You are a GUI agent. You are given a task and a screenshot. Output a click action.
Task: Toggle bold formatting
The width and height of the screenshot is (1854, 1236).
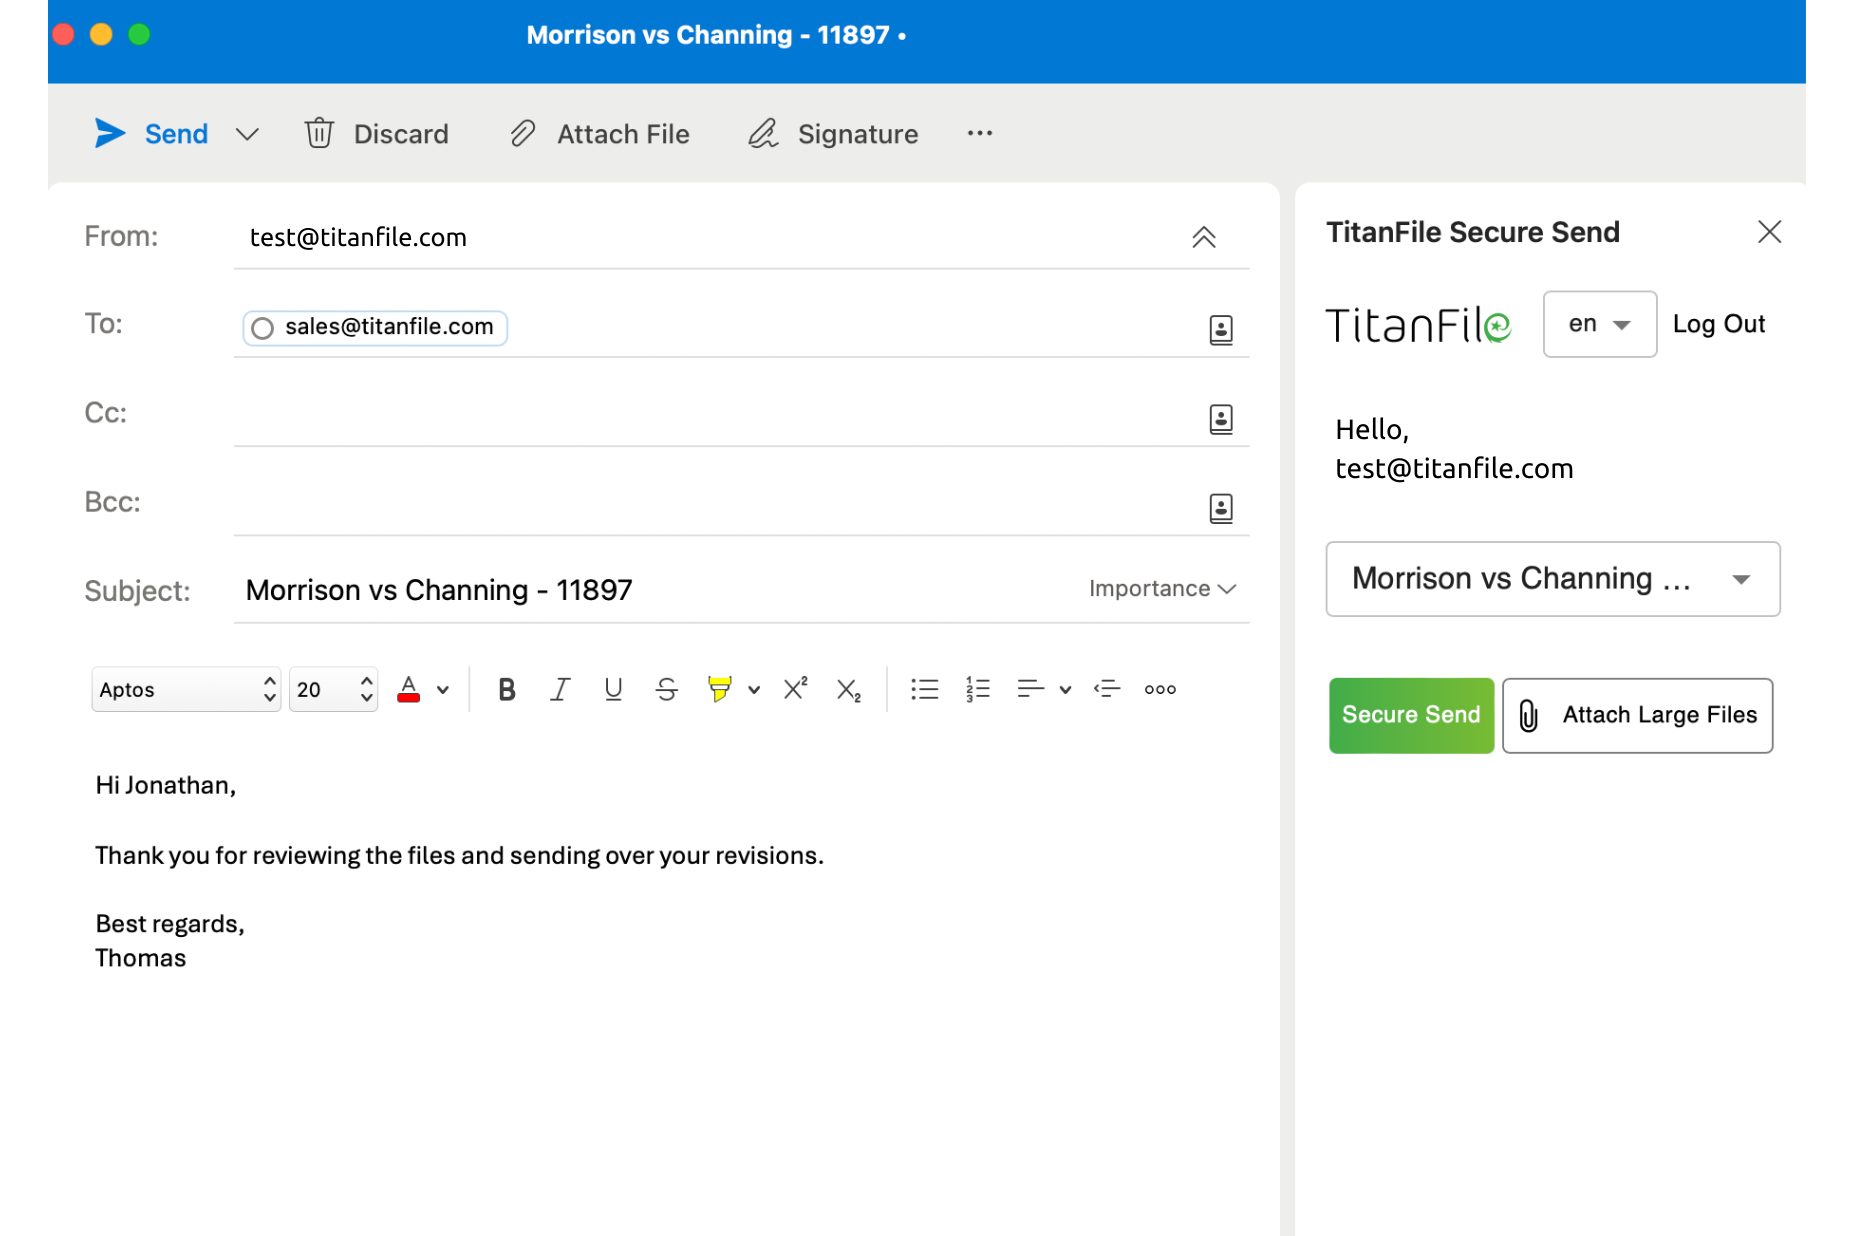[x=507, y=689]
